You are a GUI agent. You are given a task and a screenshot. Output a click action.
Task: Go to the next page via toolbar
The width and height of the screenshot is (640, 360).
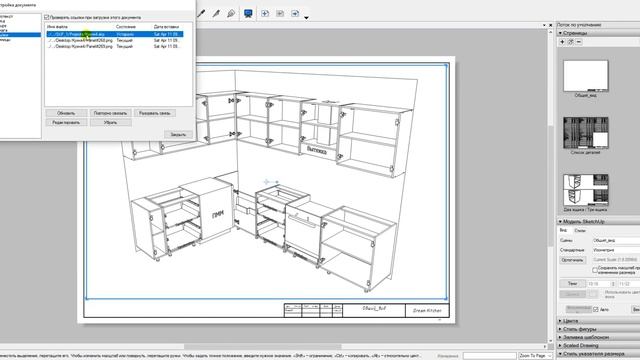point(295,13)
